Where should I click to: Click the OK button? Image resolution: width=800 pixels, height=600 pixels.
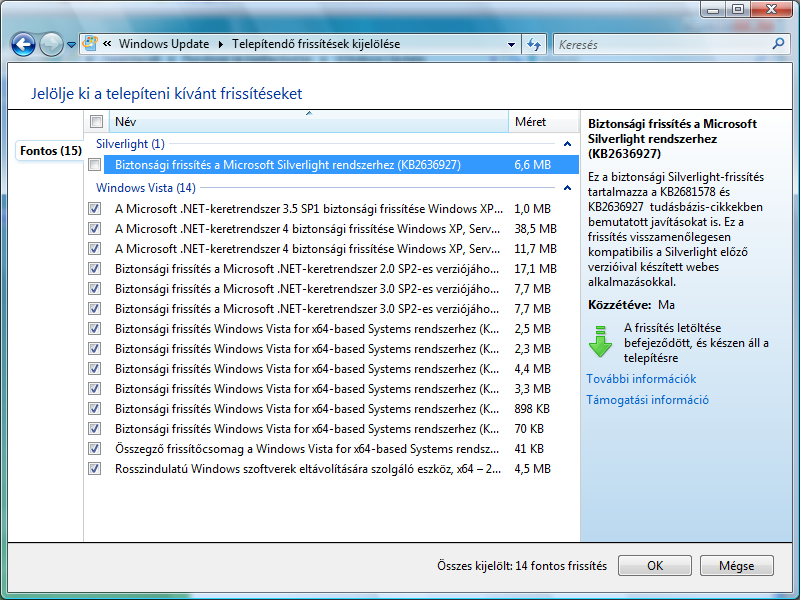[655, 565]
